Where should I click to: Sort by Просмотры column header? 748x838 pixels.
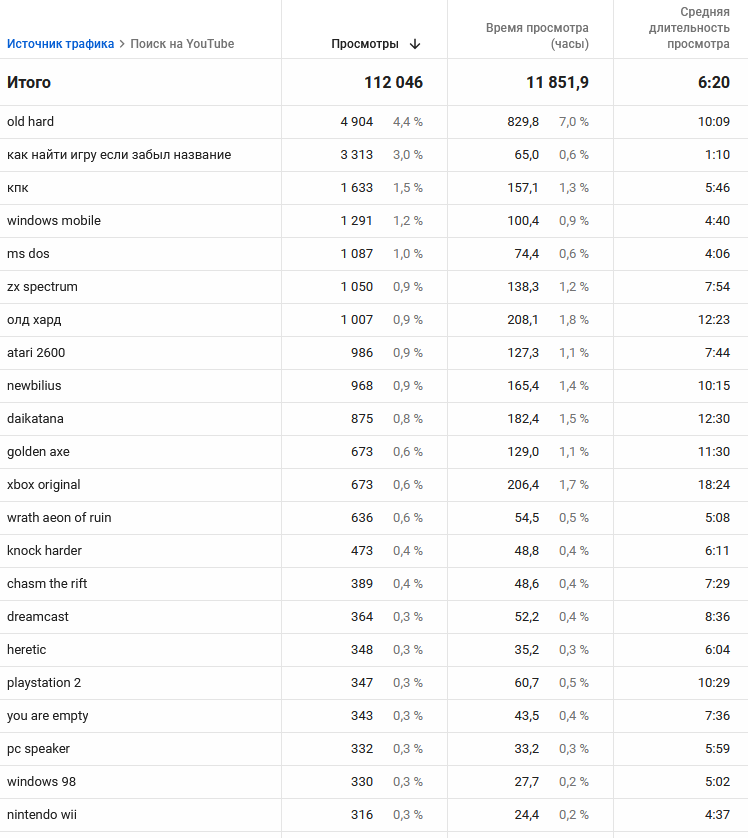pos(365,44)
